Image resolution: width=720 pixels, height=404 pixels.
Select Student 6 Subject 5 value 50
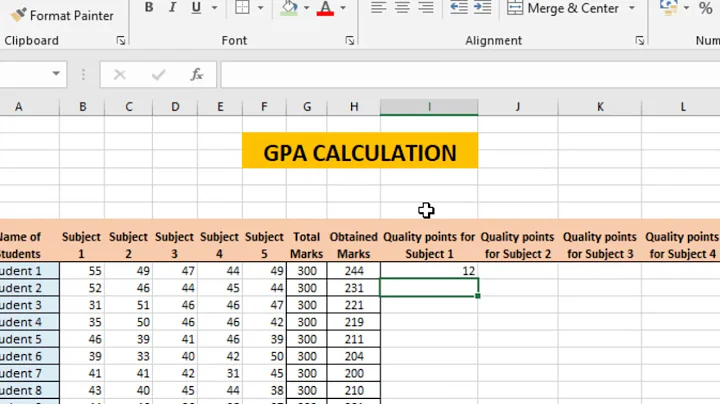pos(264,356)
